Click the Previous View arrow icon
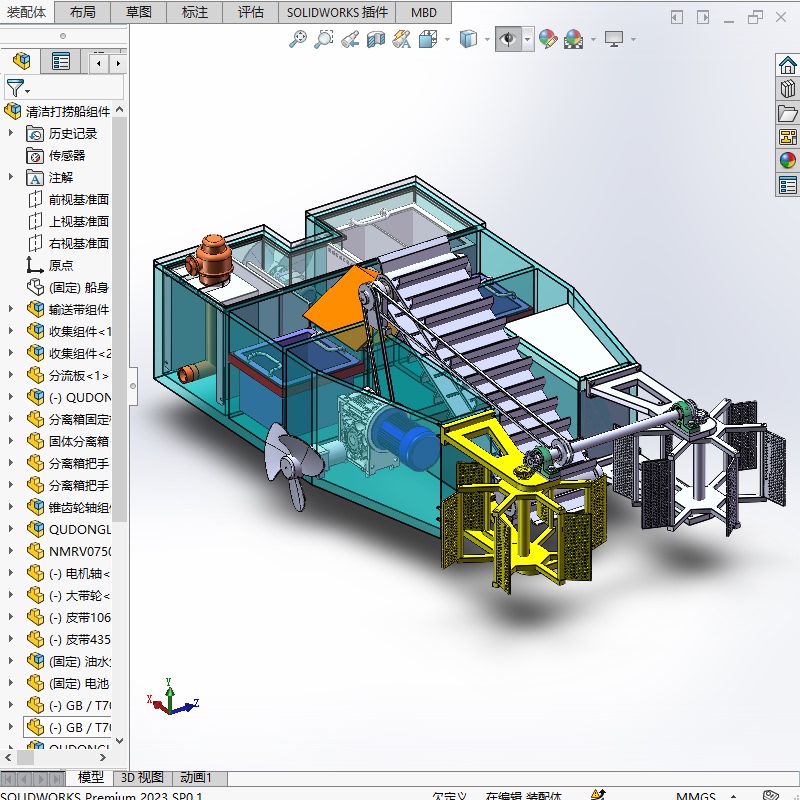This screenshot has width=800, height=800. click(349, 39)
